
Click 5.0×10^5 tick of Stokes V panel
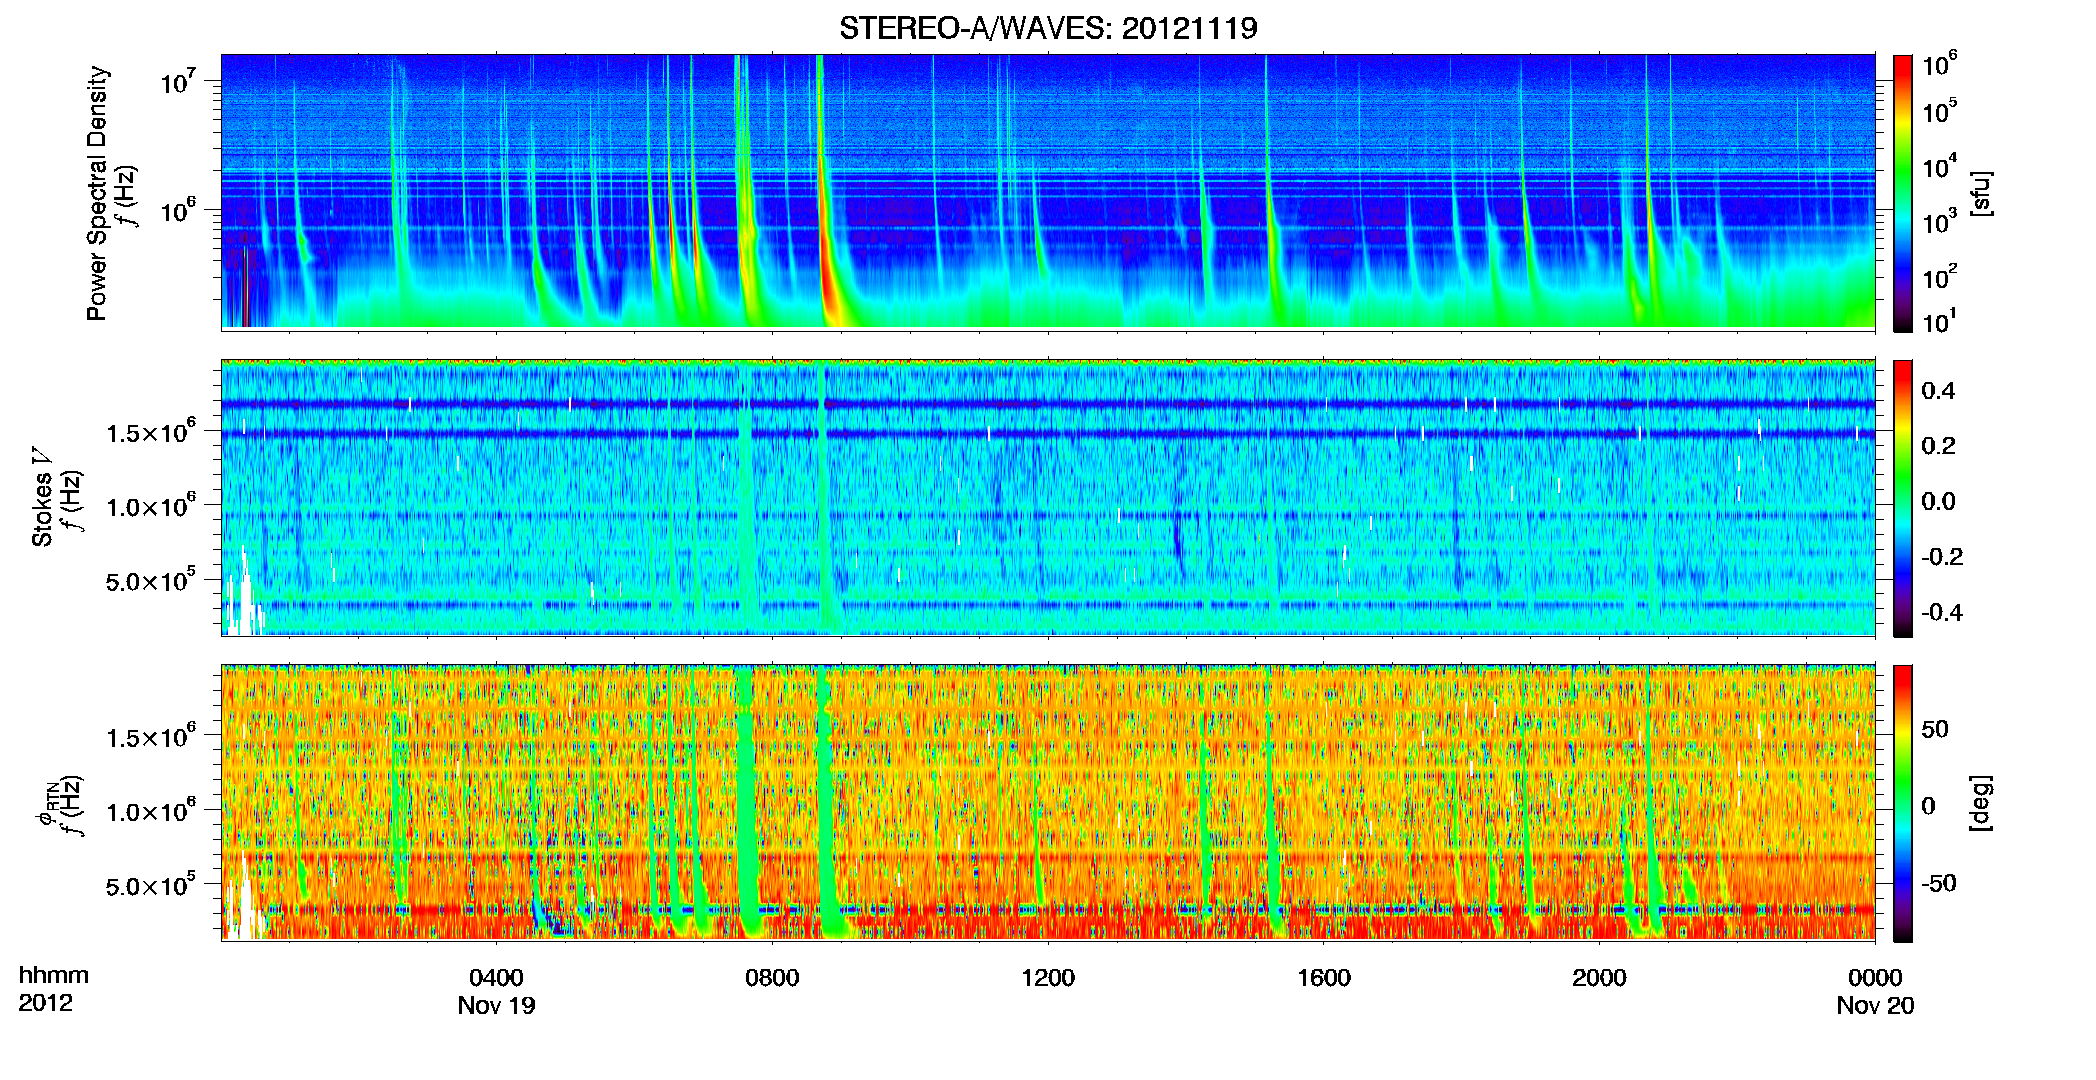pyautogui.click(x=150, y=580)
